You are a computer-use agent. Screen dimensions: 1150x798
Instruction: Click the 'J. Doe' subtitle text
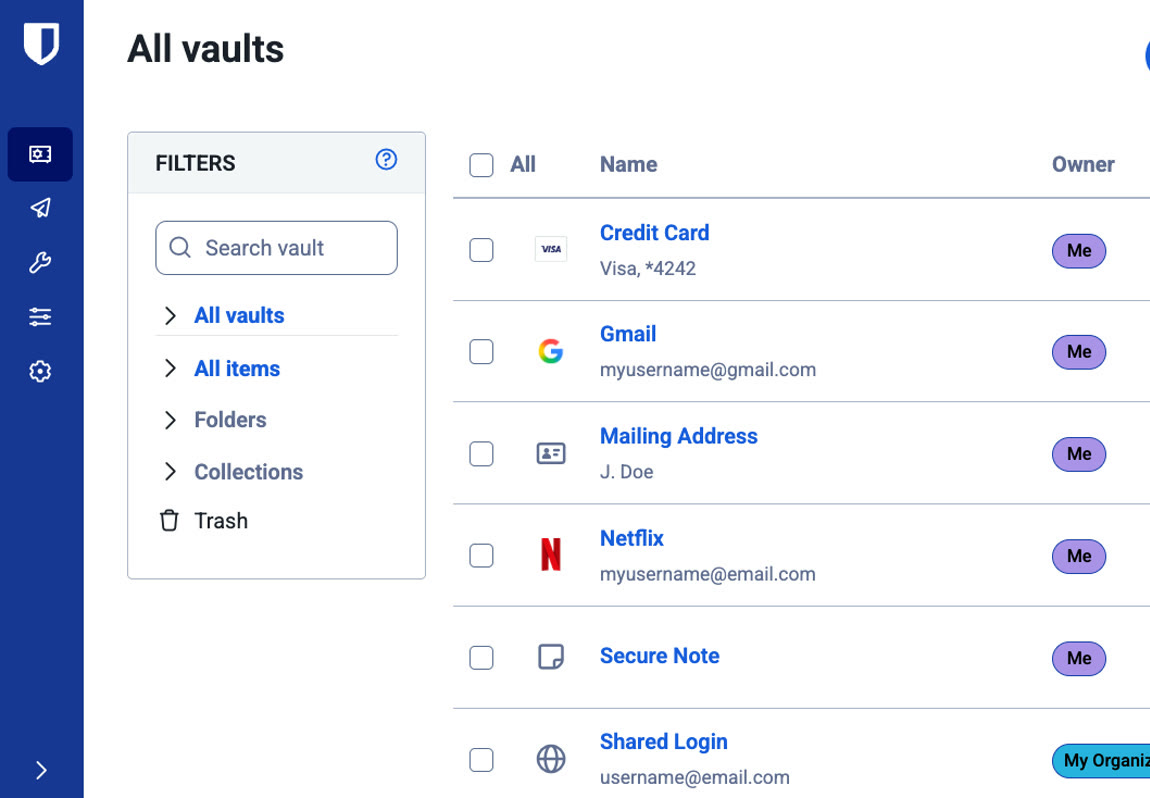626,472
